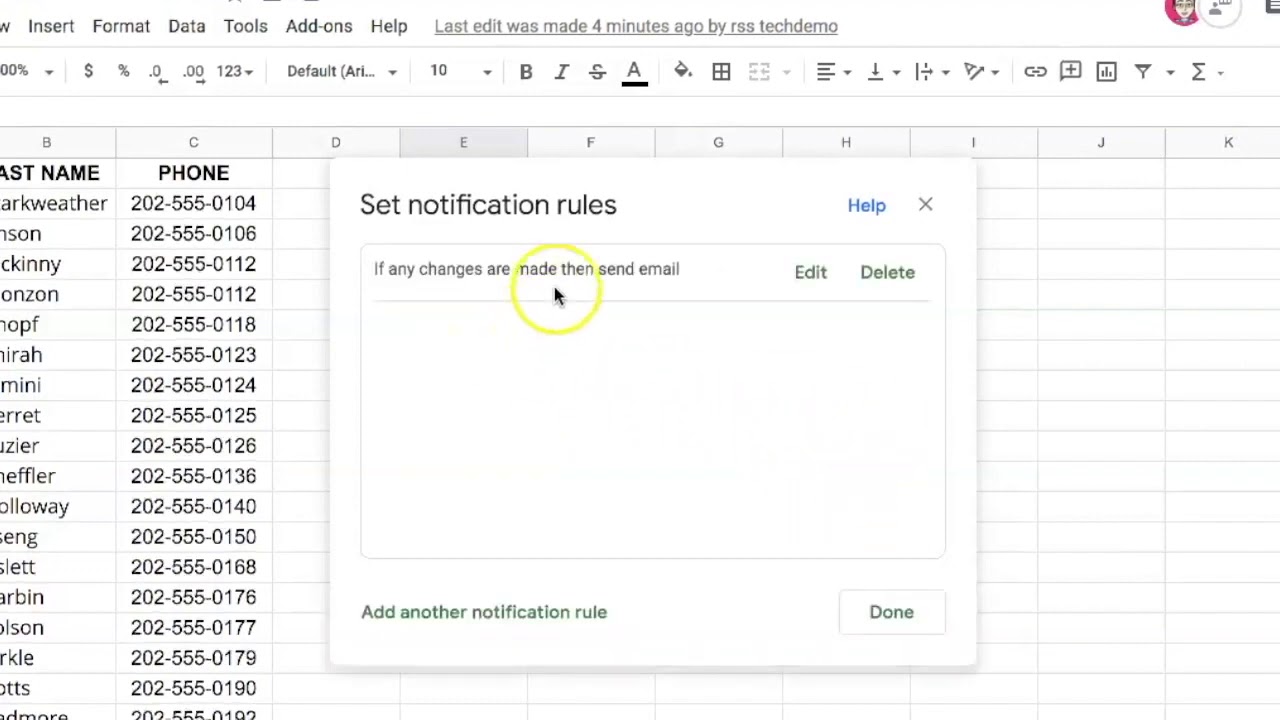Image resolution: width=1280 pixels, height=720 pixels.
Task: Delete the send email notification rule
Action: 888,272
